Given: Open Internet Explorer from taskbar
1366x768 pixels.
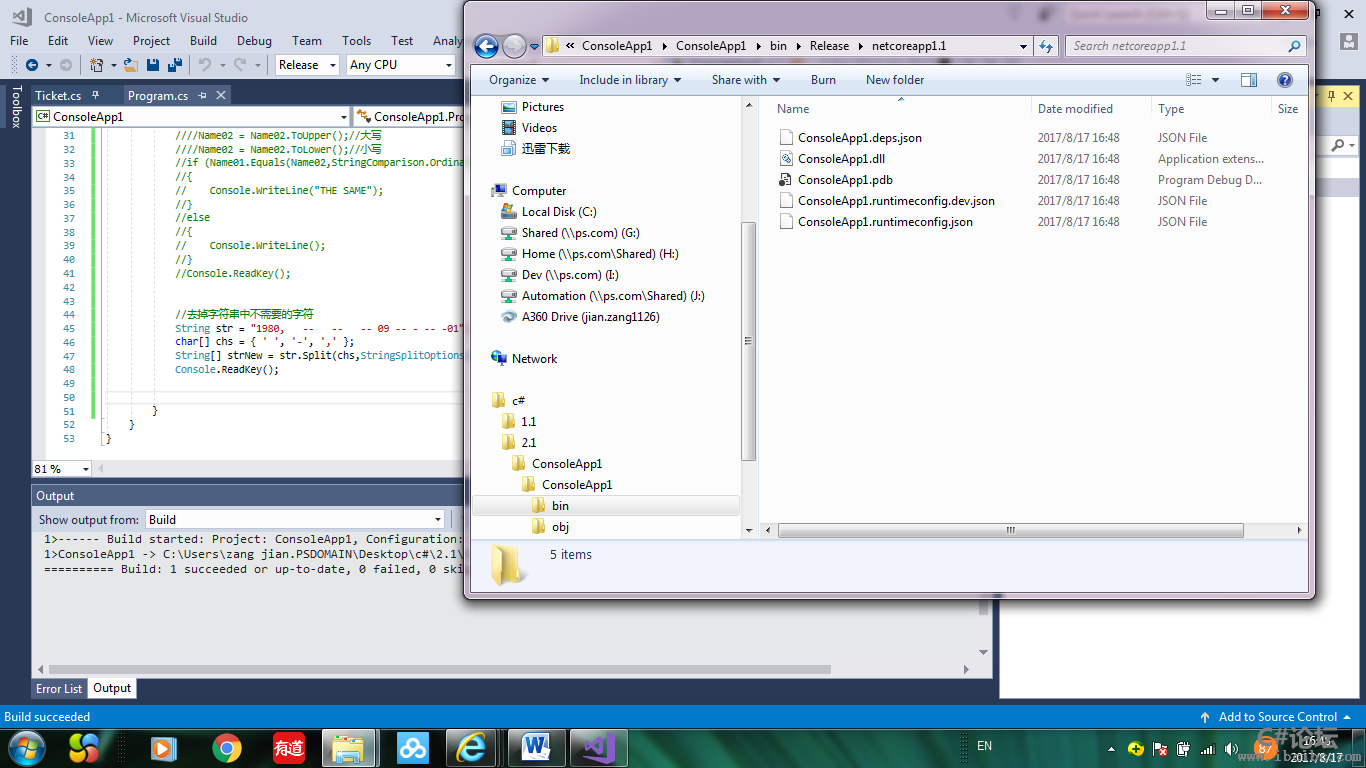Looking at the screenshot, I should [471, 747].
